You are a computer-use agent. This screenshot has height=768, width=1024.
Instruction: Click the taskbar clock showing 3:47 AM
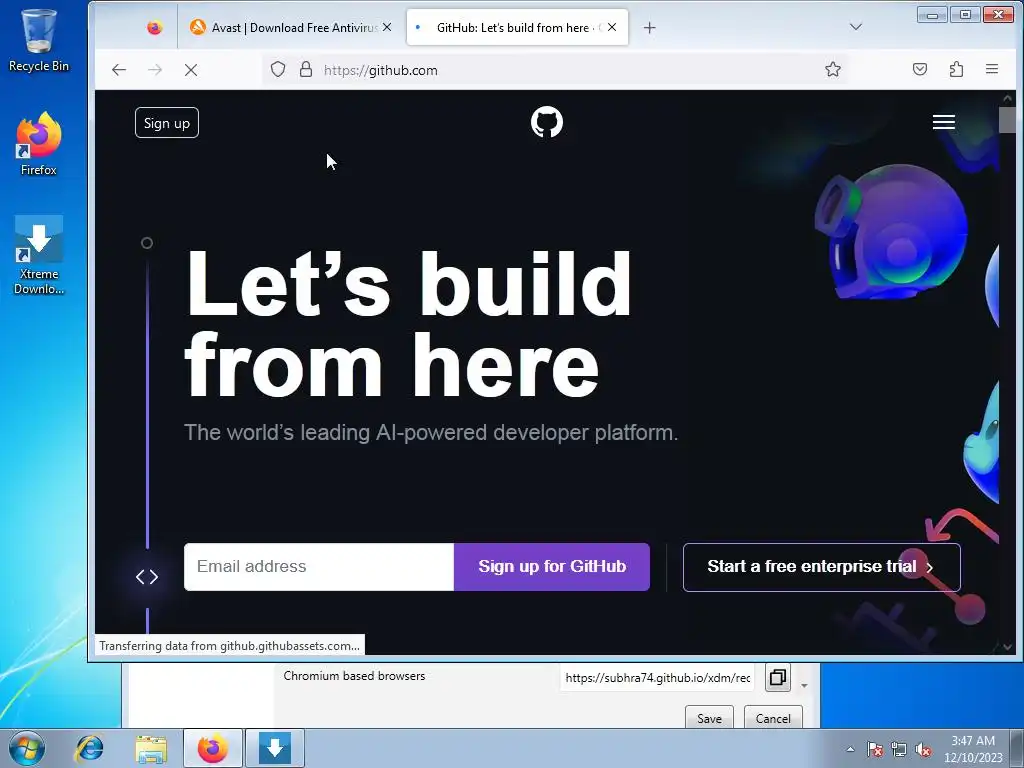click(972, 749)
